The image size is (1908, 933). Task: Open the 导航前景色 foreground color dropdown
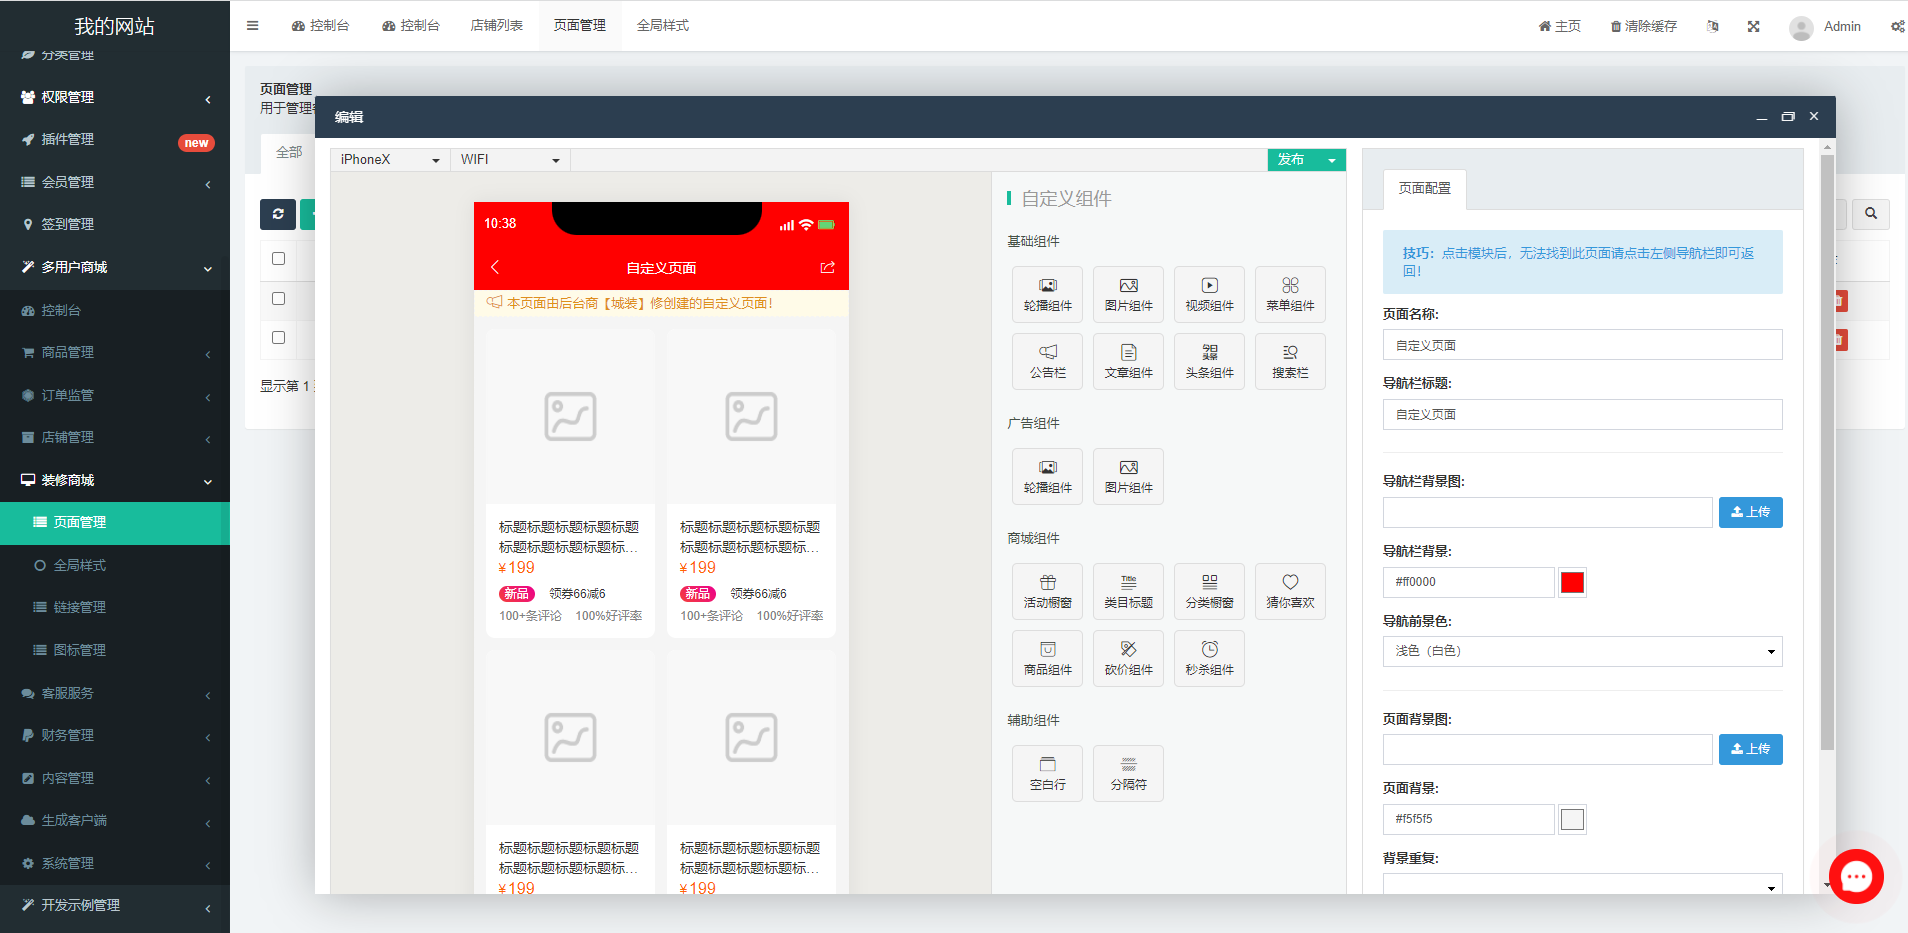pyautogui.click(x=1581, y=651)
